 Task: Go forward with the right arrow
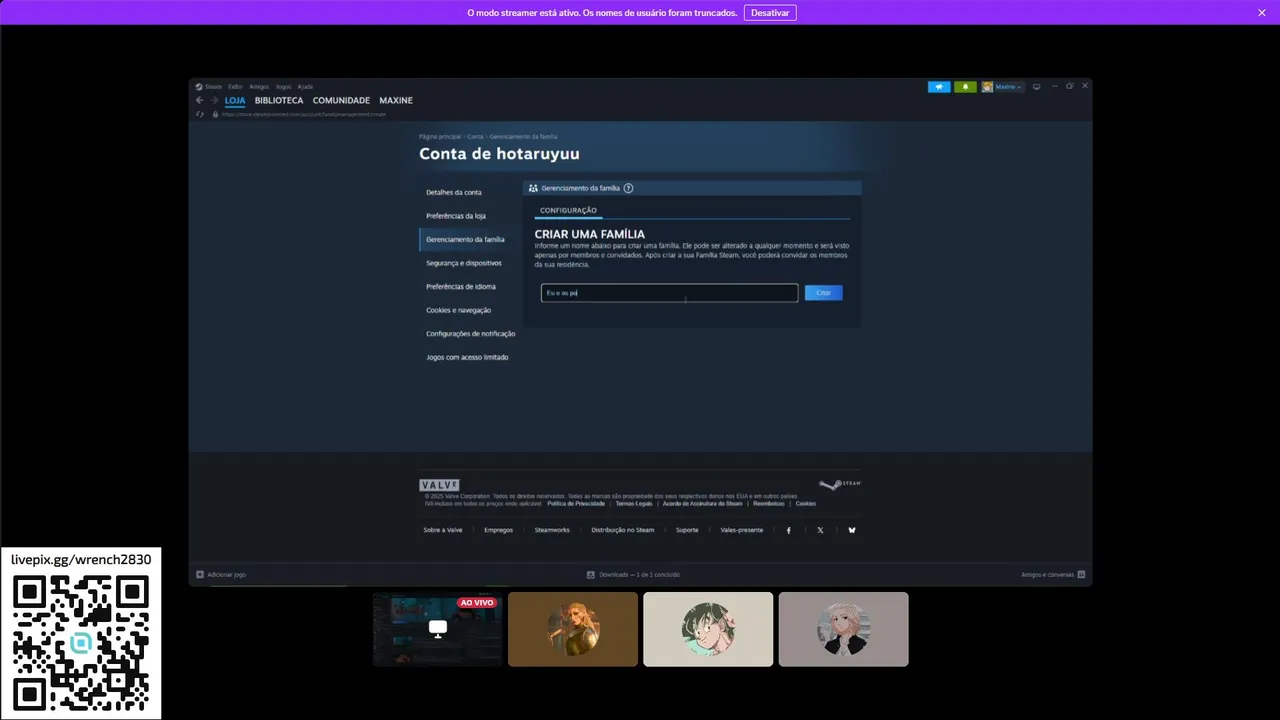[x=214, y=101]
